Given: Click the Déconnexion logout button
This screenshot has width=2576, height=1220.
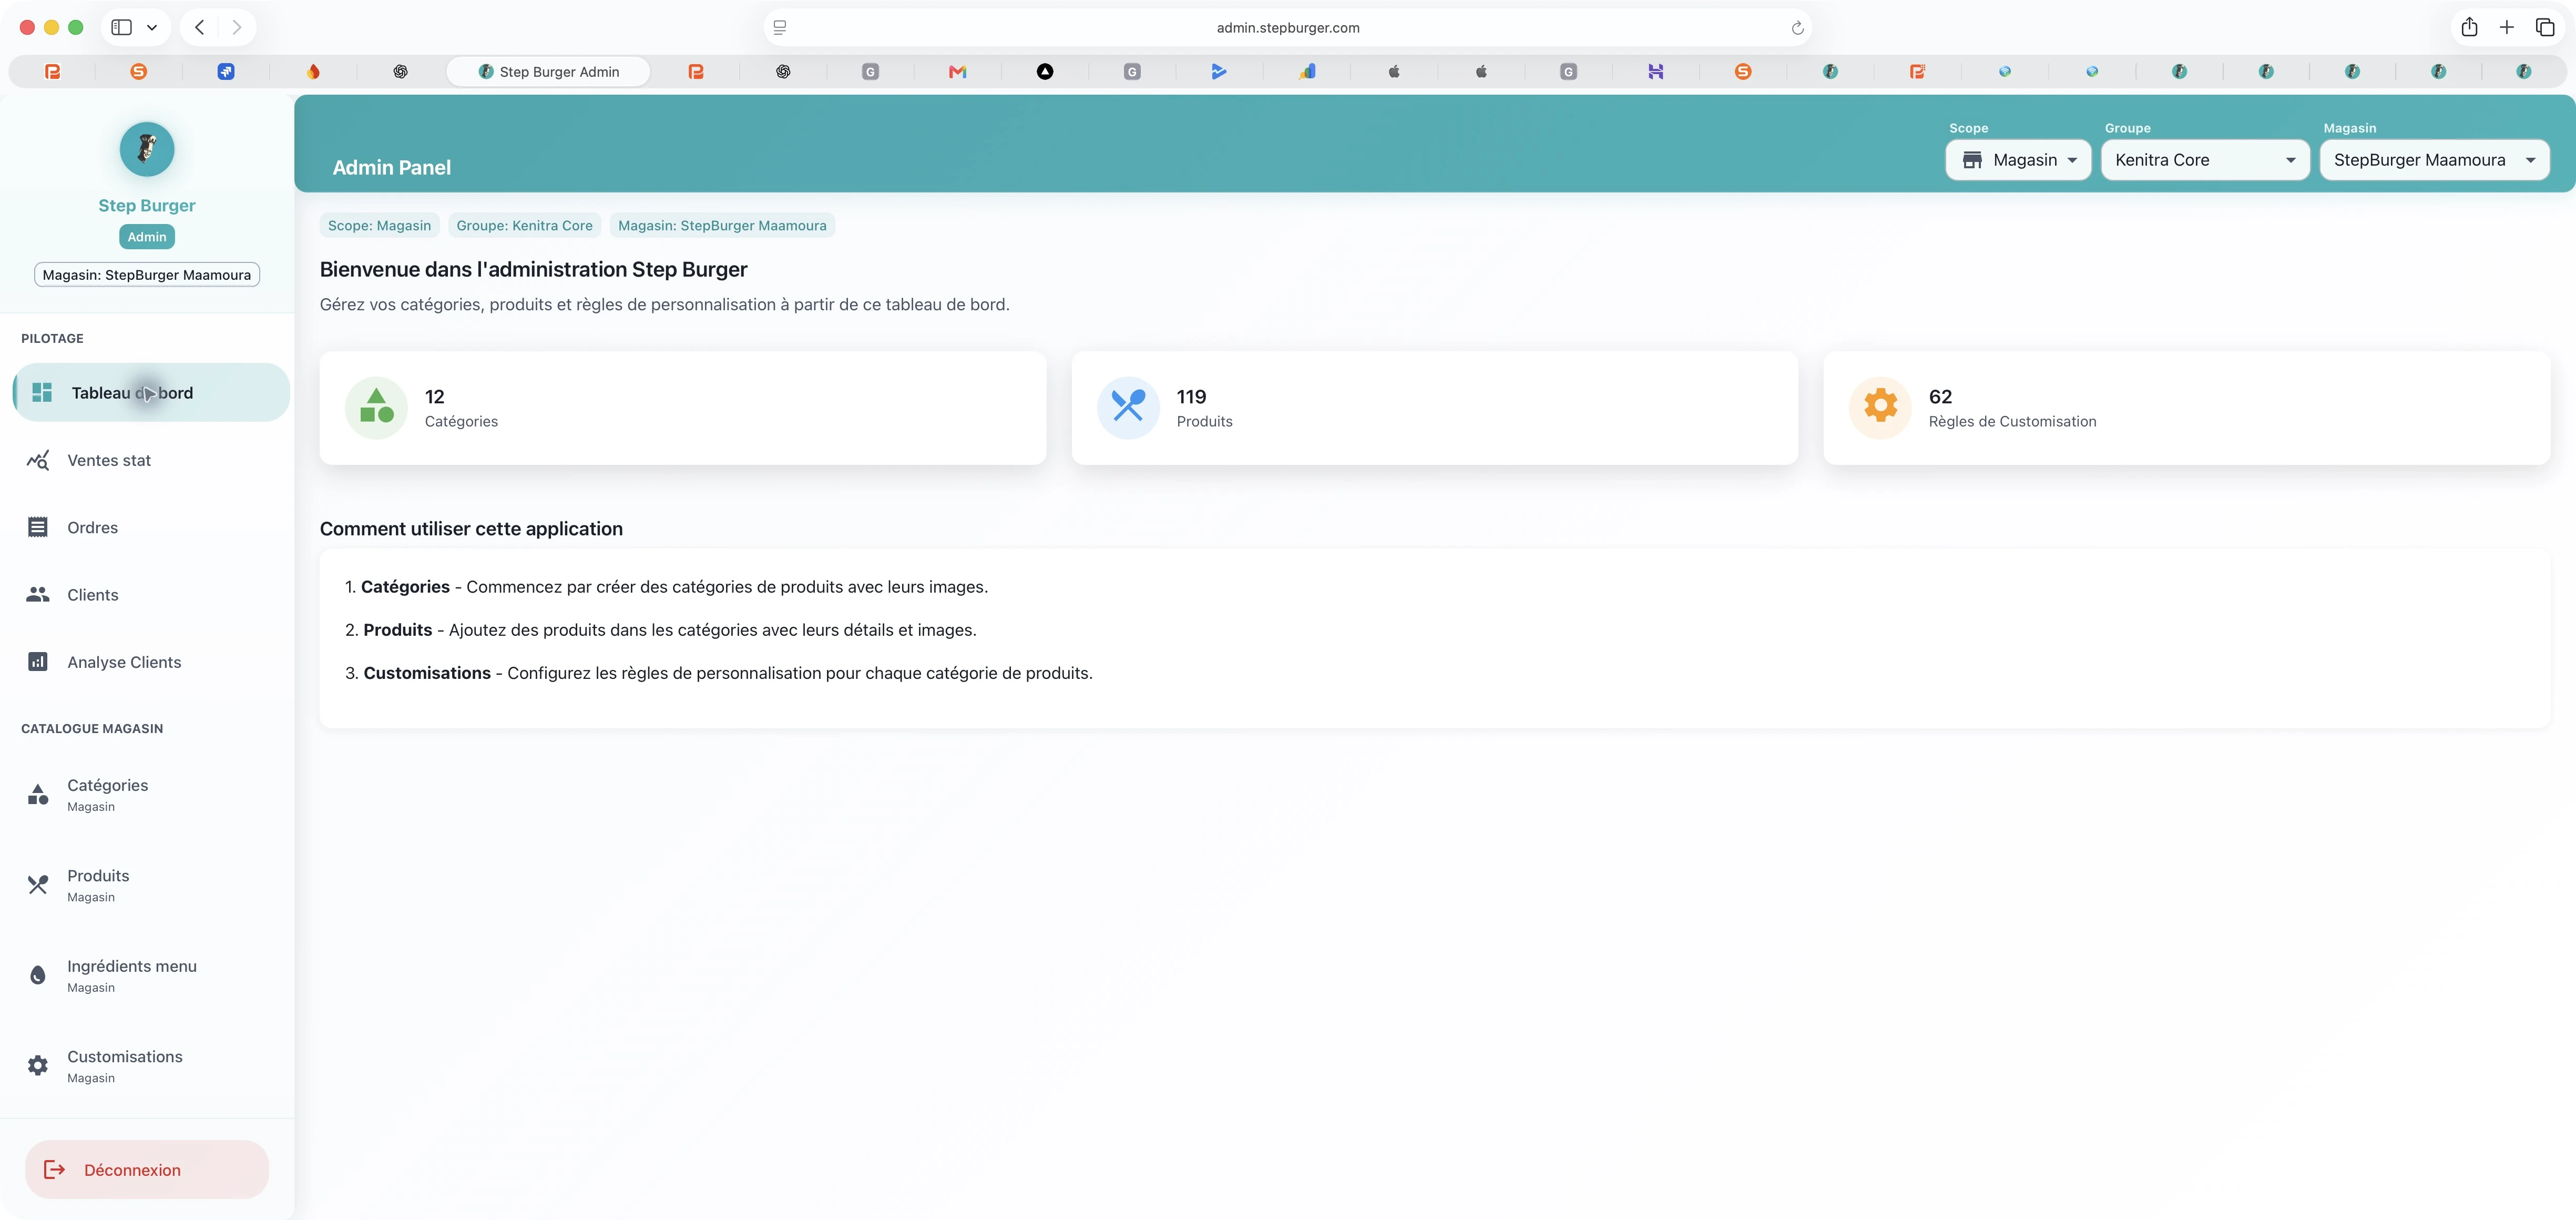Looking at the screenshot, I should click(x=147, y=1169).
